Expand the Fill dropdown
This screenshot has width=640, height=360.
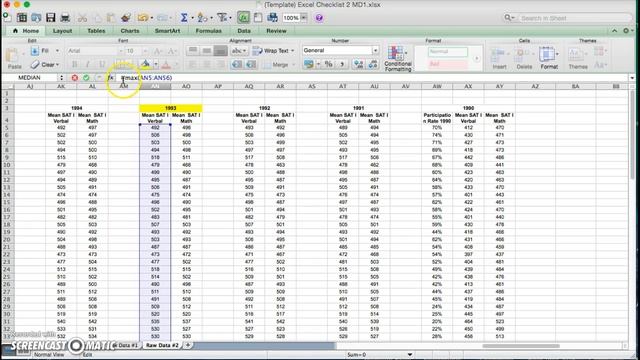coord(57,51)
